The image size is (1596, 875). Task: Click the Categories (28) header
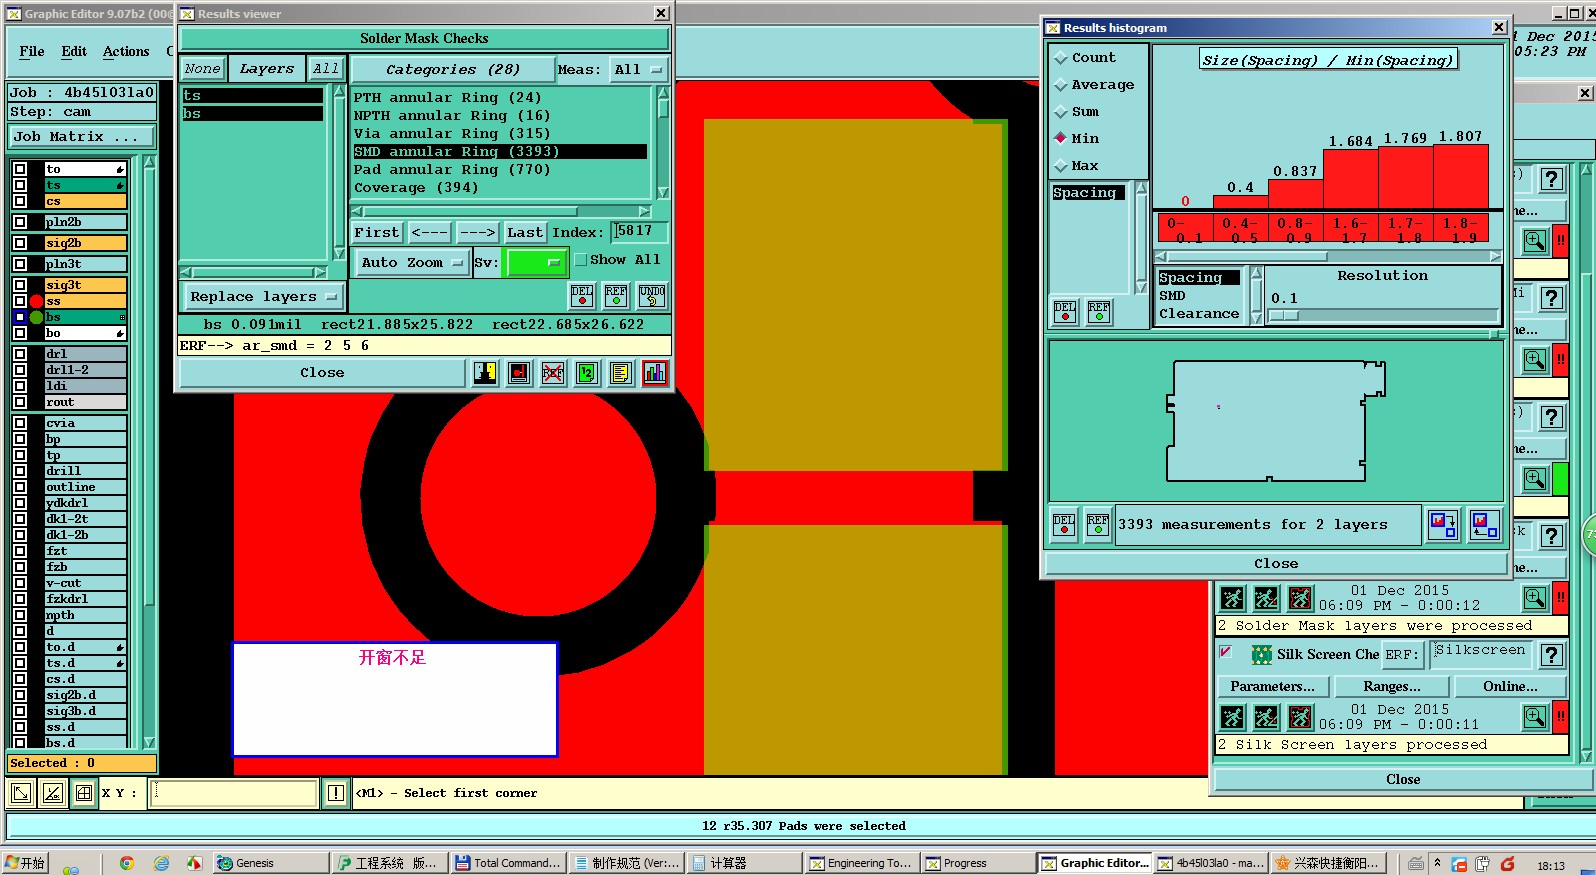(x=452, y=69)
